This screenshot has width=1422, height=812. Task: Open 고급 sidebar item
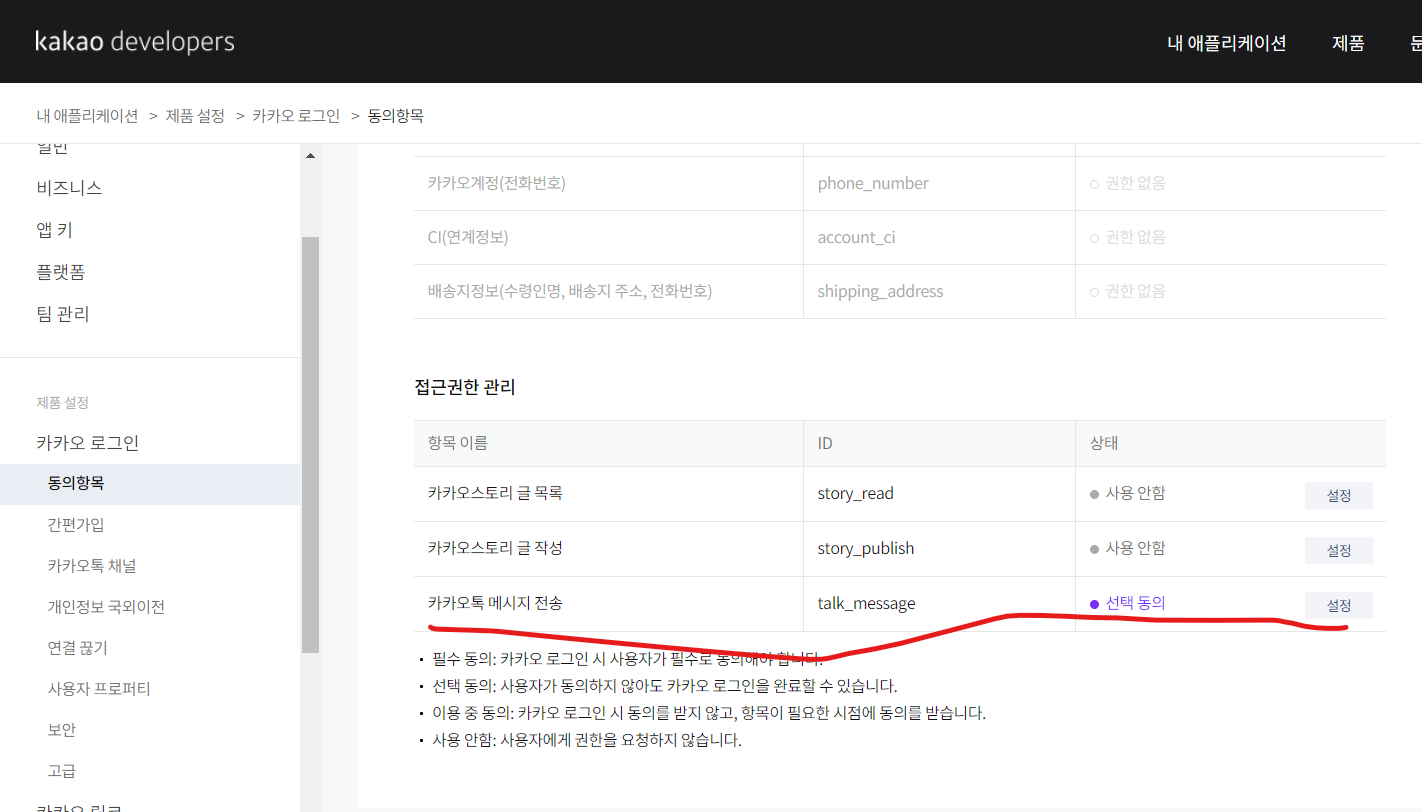[x=62, y=771]
